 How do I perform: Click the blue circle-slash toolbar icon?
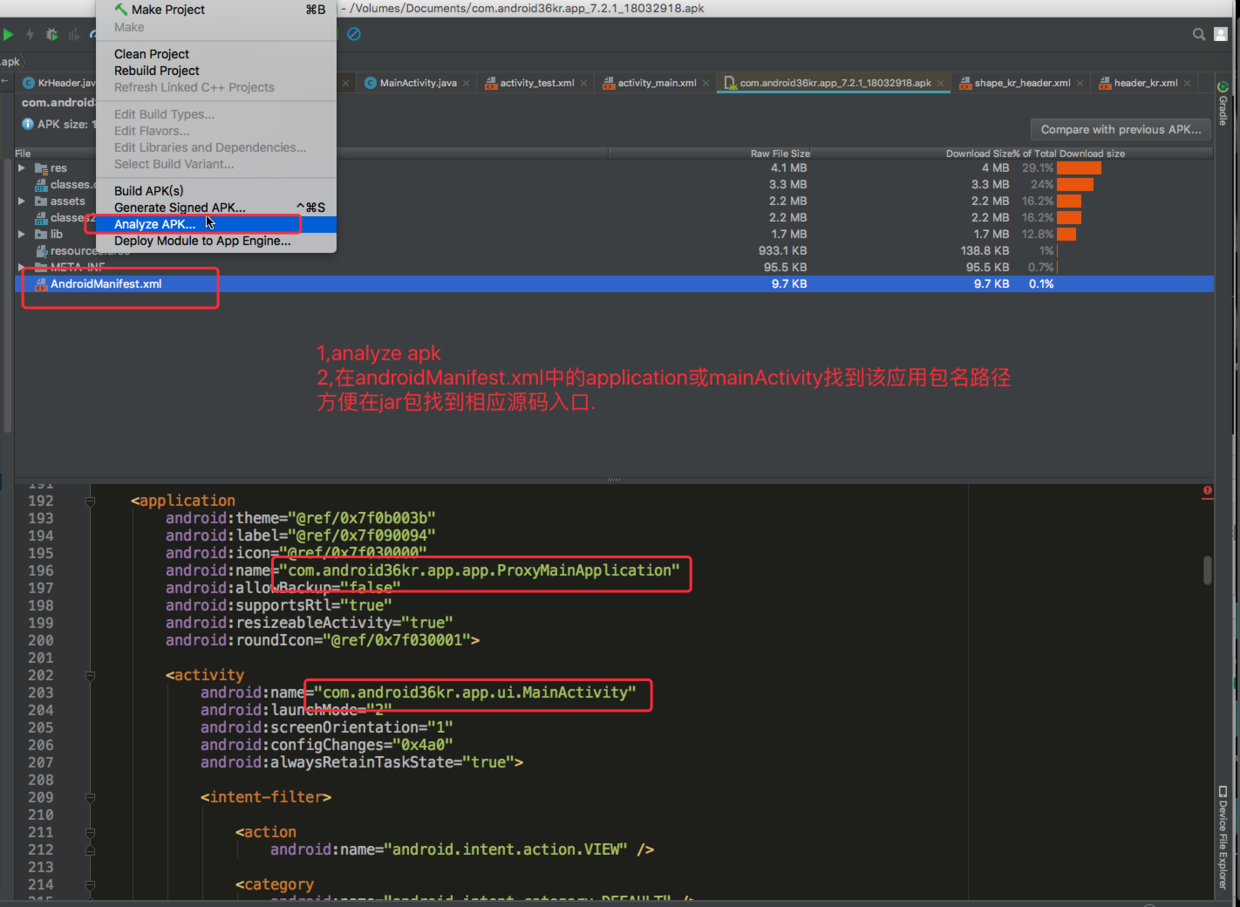(x=354, y=34)
